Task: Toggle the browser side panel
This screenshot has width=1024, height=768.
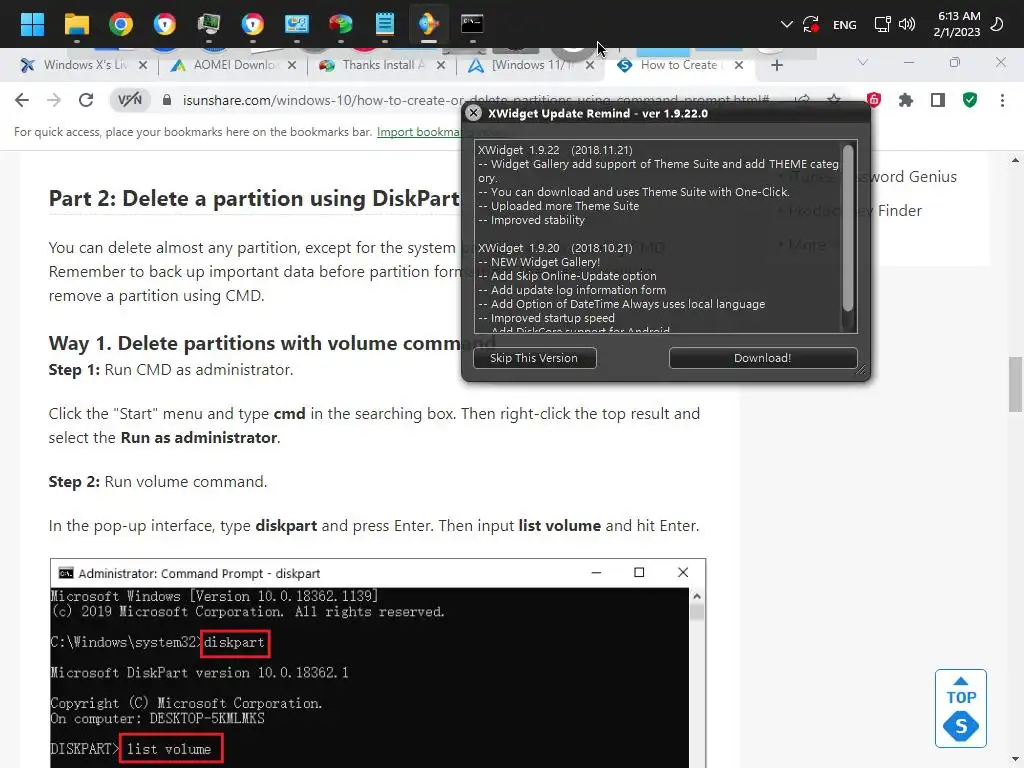Action: 938,101
